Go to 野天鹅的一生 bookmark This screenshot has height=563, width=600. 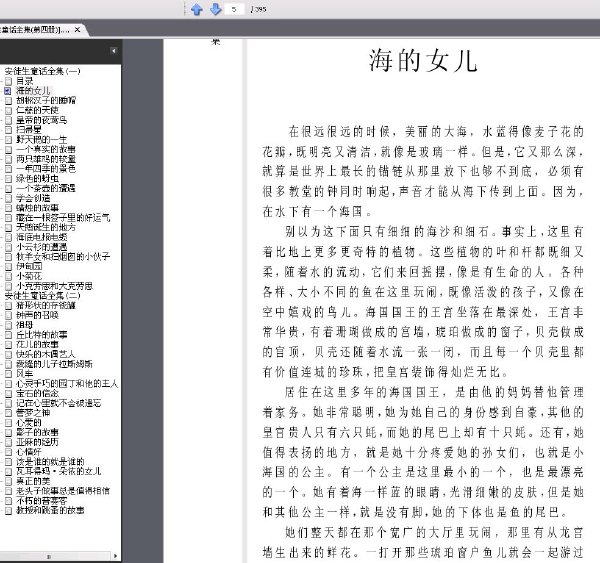coord(41,139)
